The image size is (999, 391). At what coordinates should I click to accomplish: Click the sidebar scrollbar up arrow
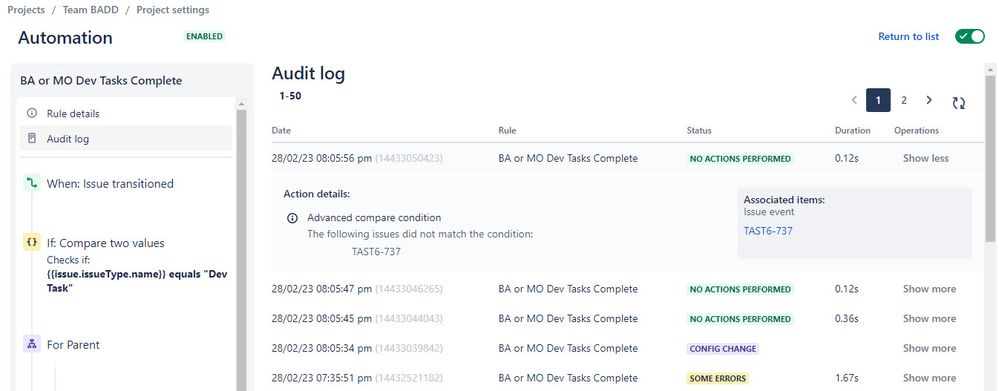241,104
